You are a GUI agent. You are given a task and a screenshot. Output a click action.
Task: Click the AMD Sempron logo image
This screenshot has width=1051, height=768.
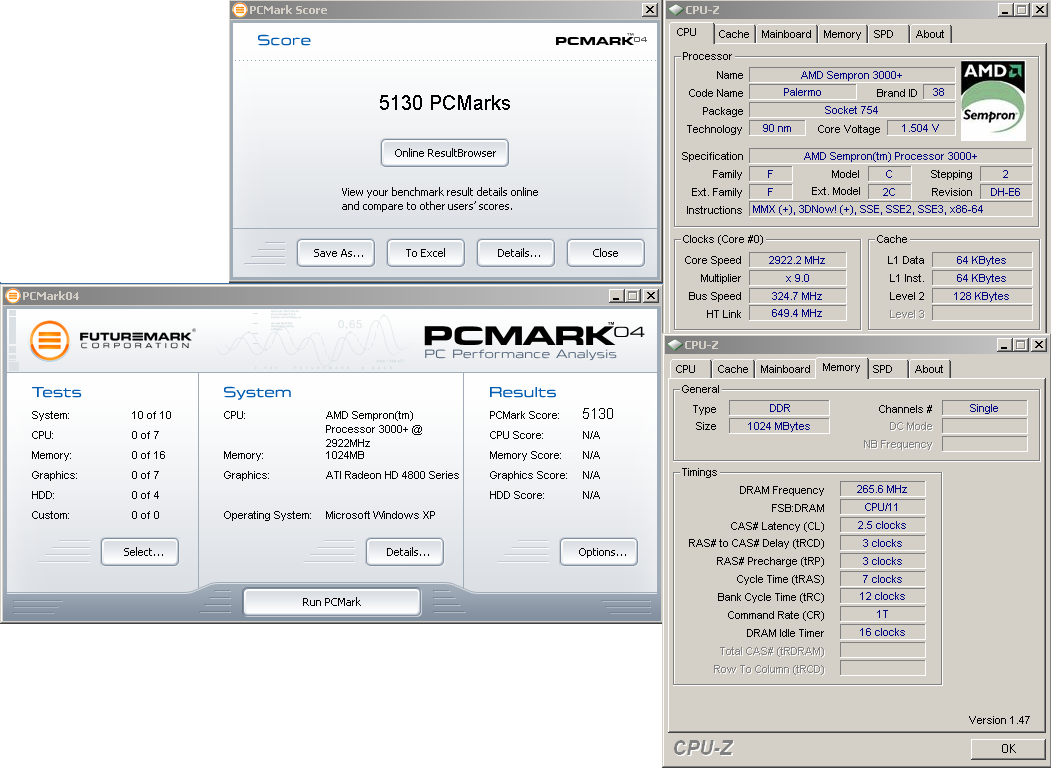(x=993, y=101)
